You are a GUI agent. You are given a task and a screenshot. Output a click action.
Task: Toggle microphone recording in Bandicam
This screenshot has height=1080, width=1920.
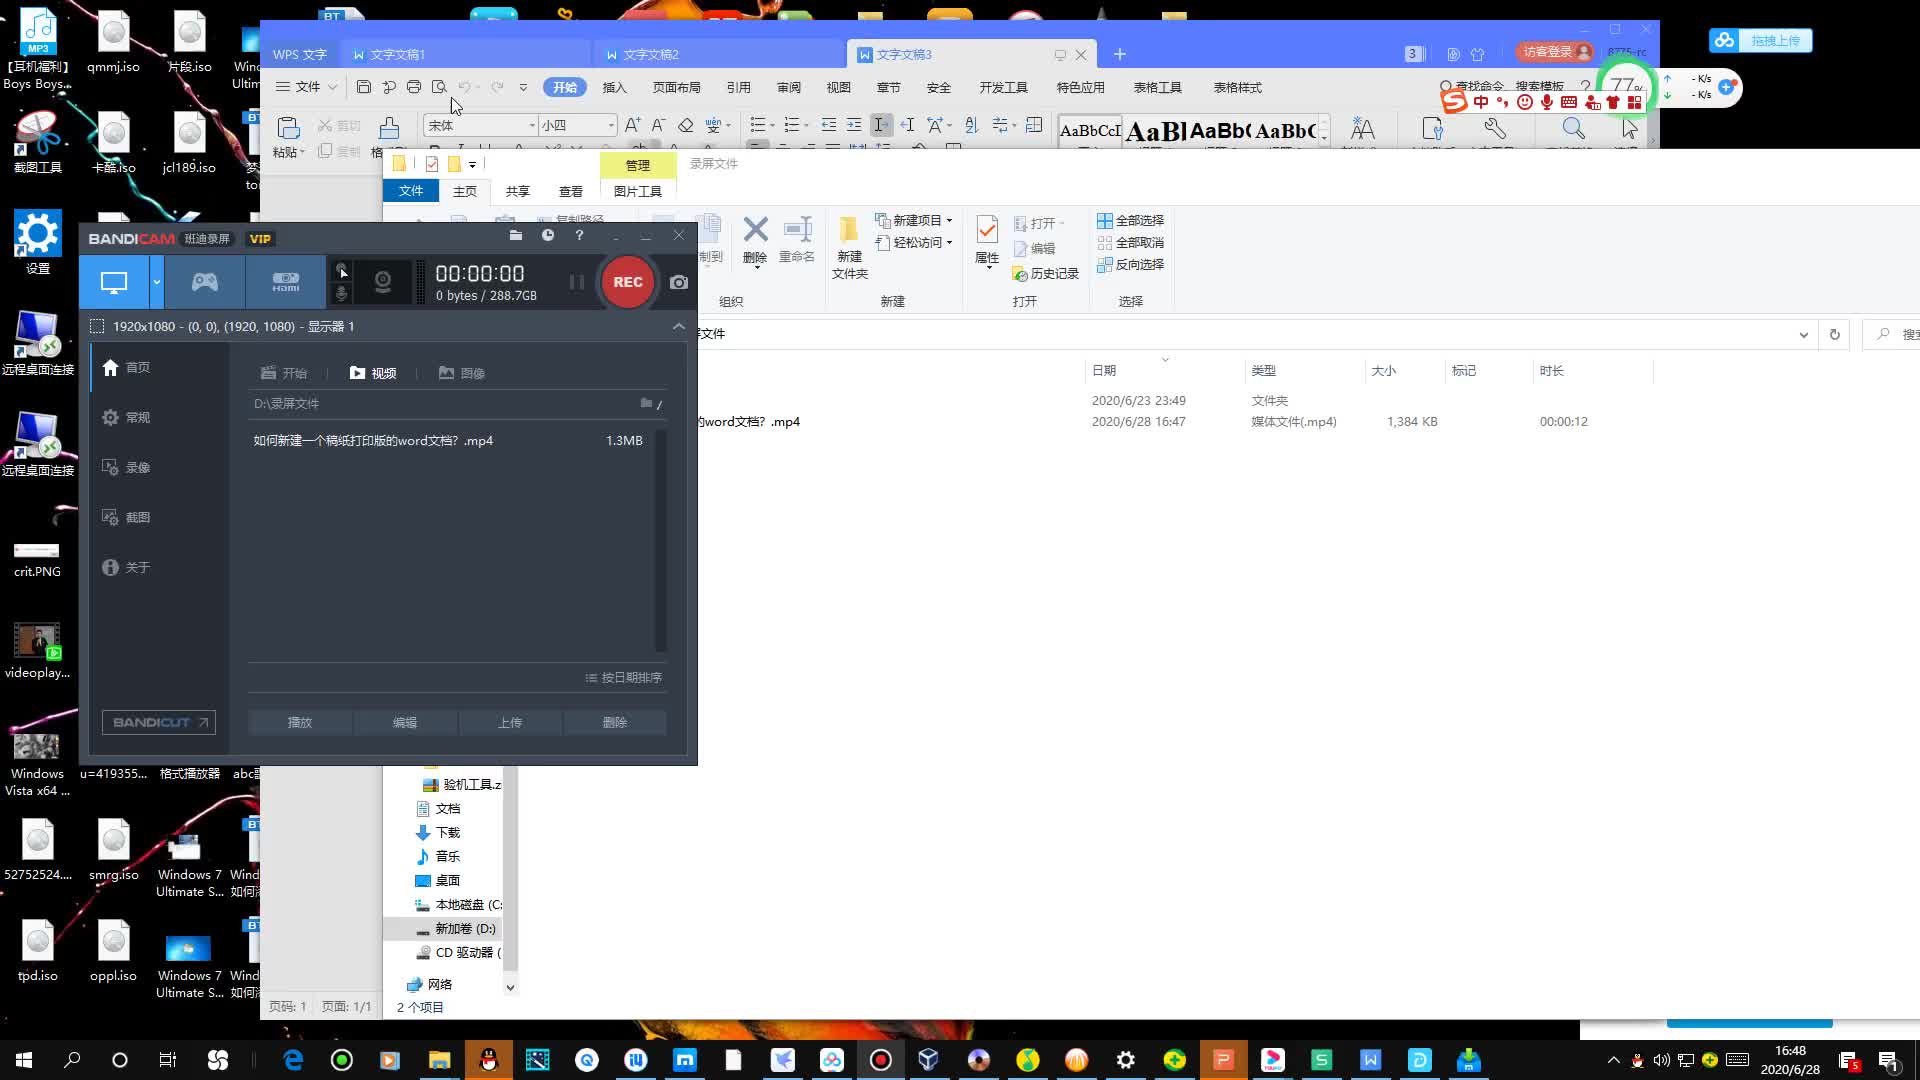tap(342, 293)
